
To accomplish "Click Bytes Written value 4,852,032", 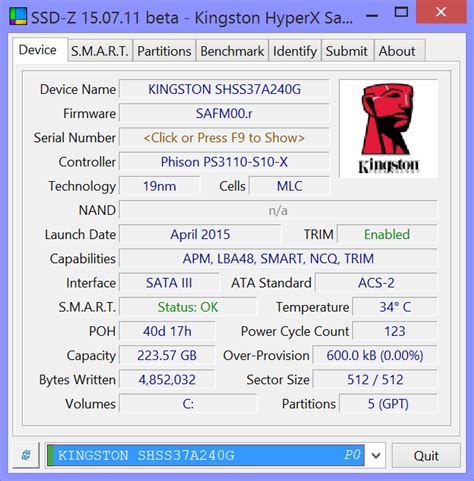I will click(167, 380).
